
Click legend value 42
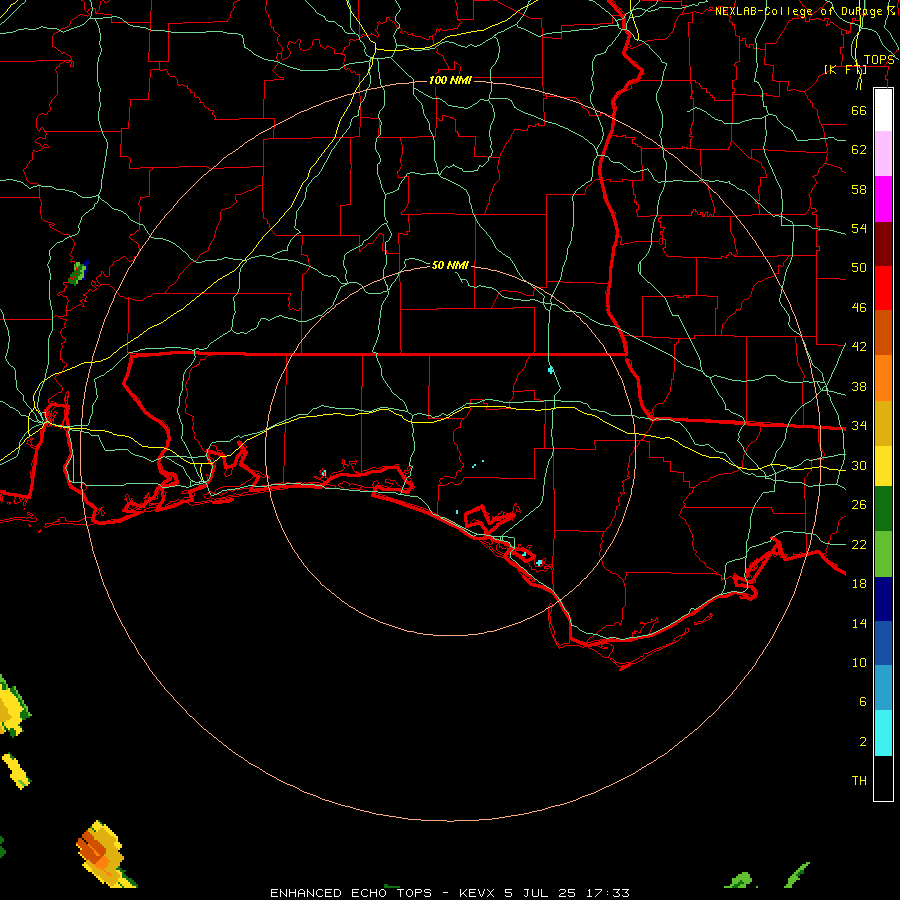click(859, 347)
